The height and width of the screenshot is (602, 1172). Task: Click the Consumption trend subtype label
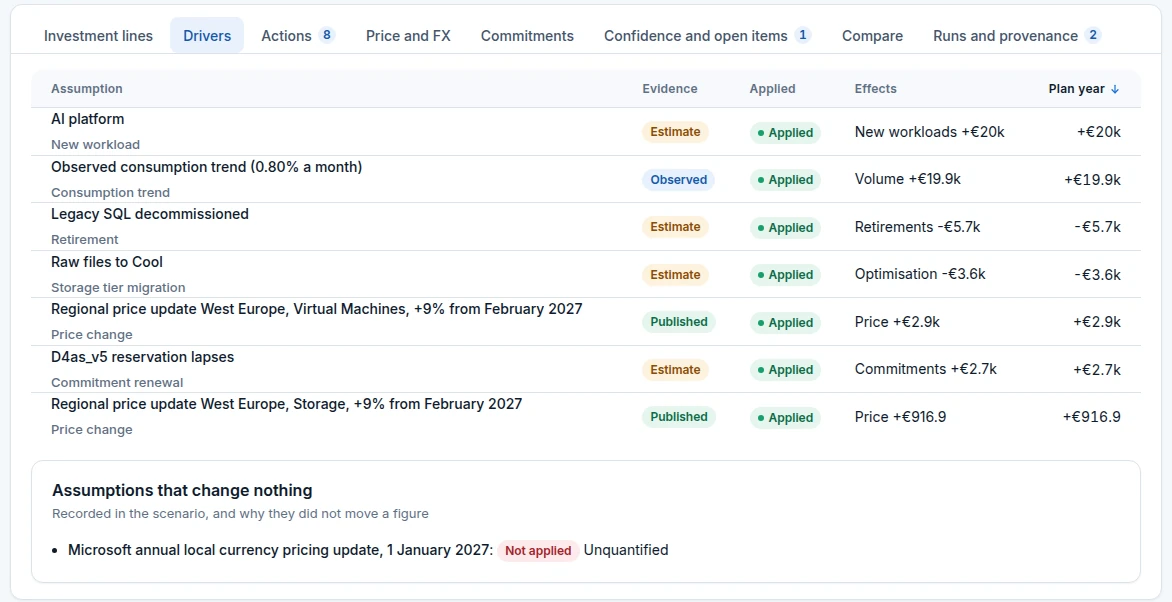(x=110, y=192)
